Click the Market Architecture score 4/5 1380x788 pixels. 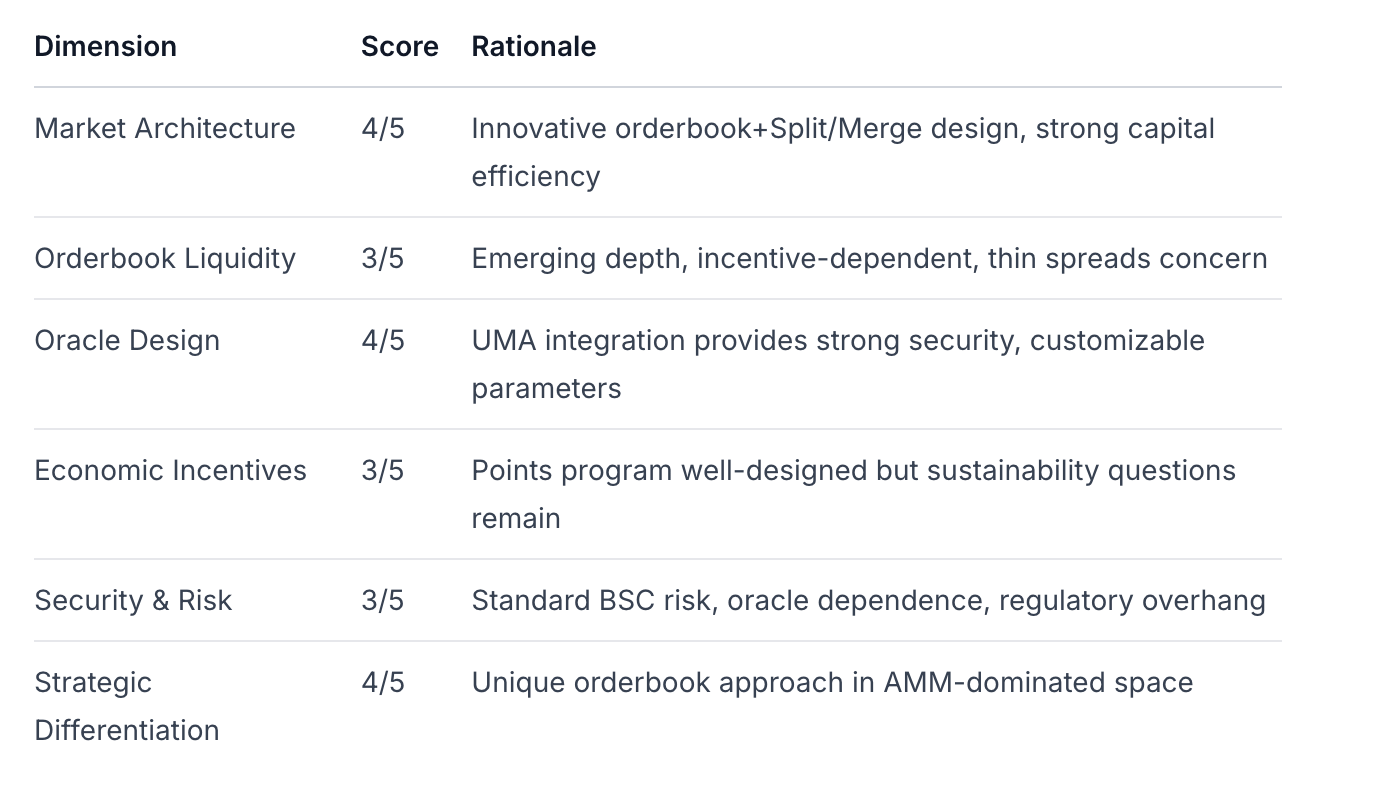(383, 129)
